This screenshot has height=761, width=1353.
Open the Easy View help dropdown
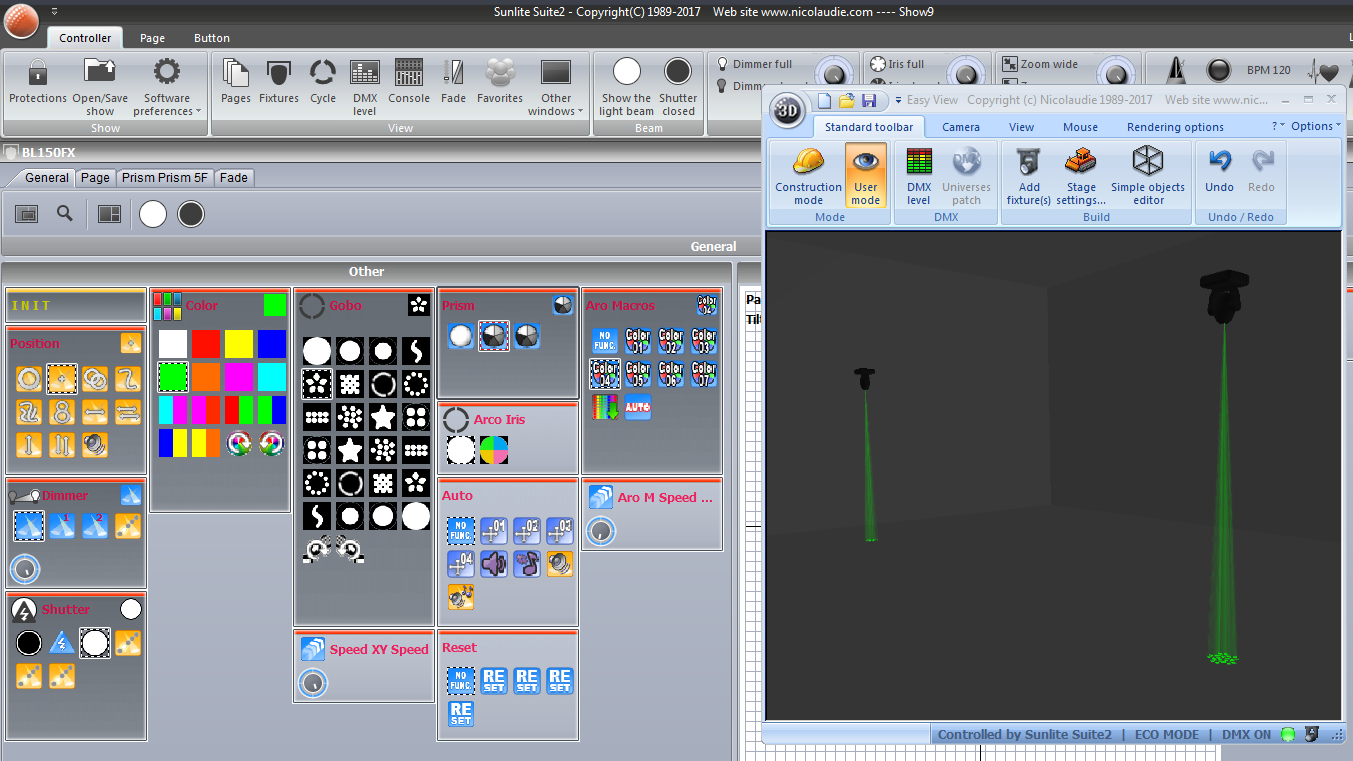click(1279, 126)
